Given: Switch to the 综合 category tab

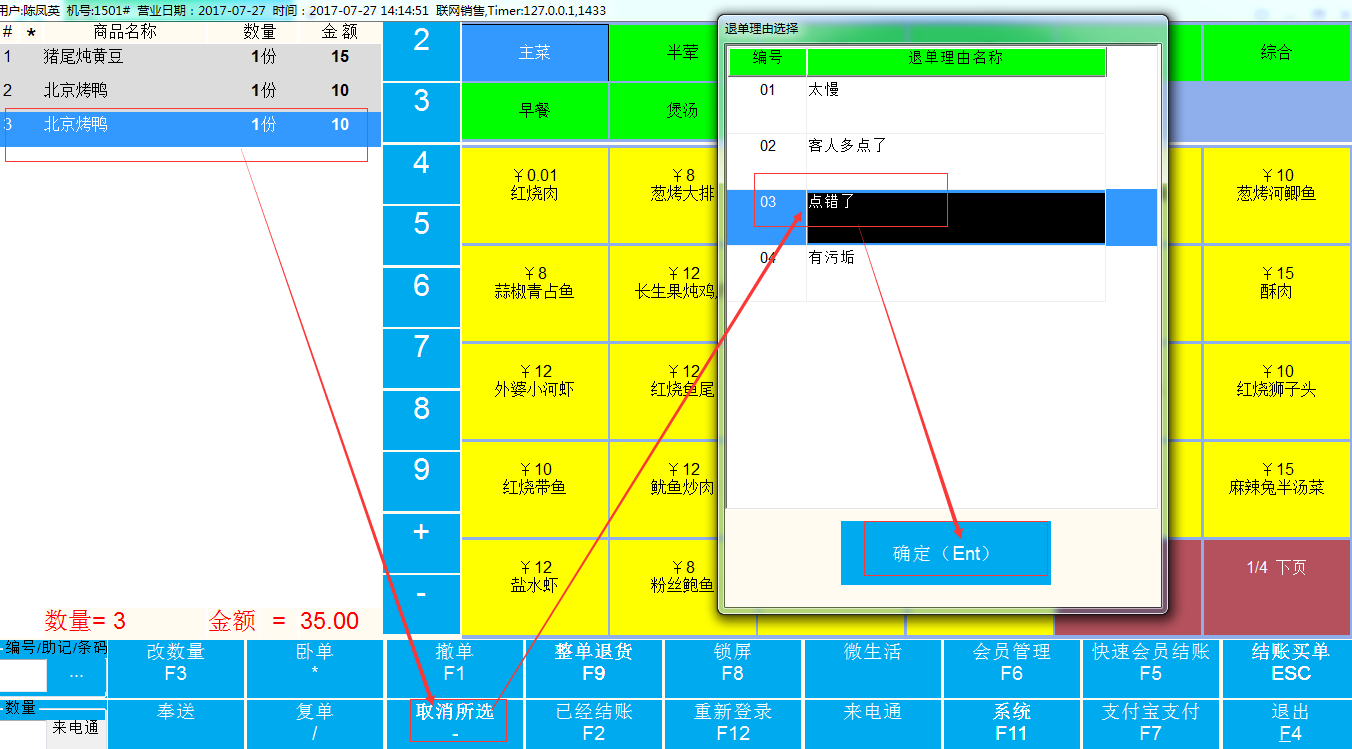Looking at the screenshot, I should 1276,53.
